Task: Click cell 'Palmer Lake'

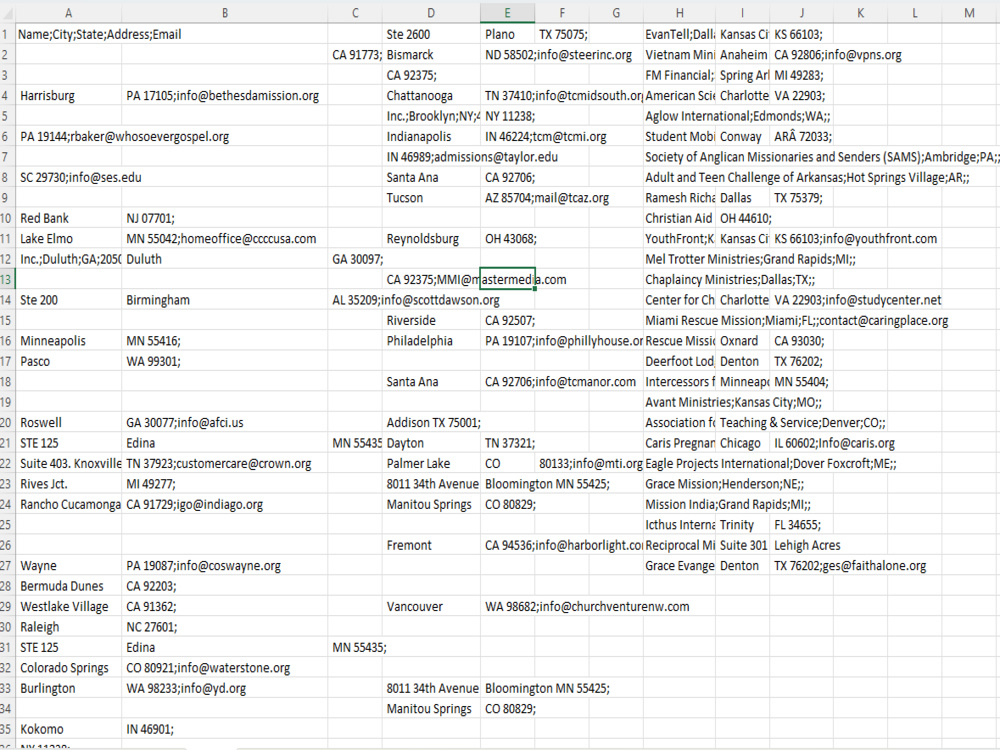Action: pos(431,464)
